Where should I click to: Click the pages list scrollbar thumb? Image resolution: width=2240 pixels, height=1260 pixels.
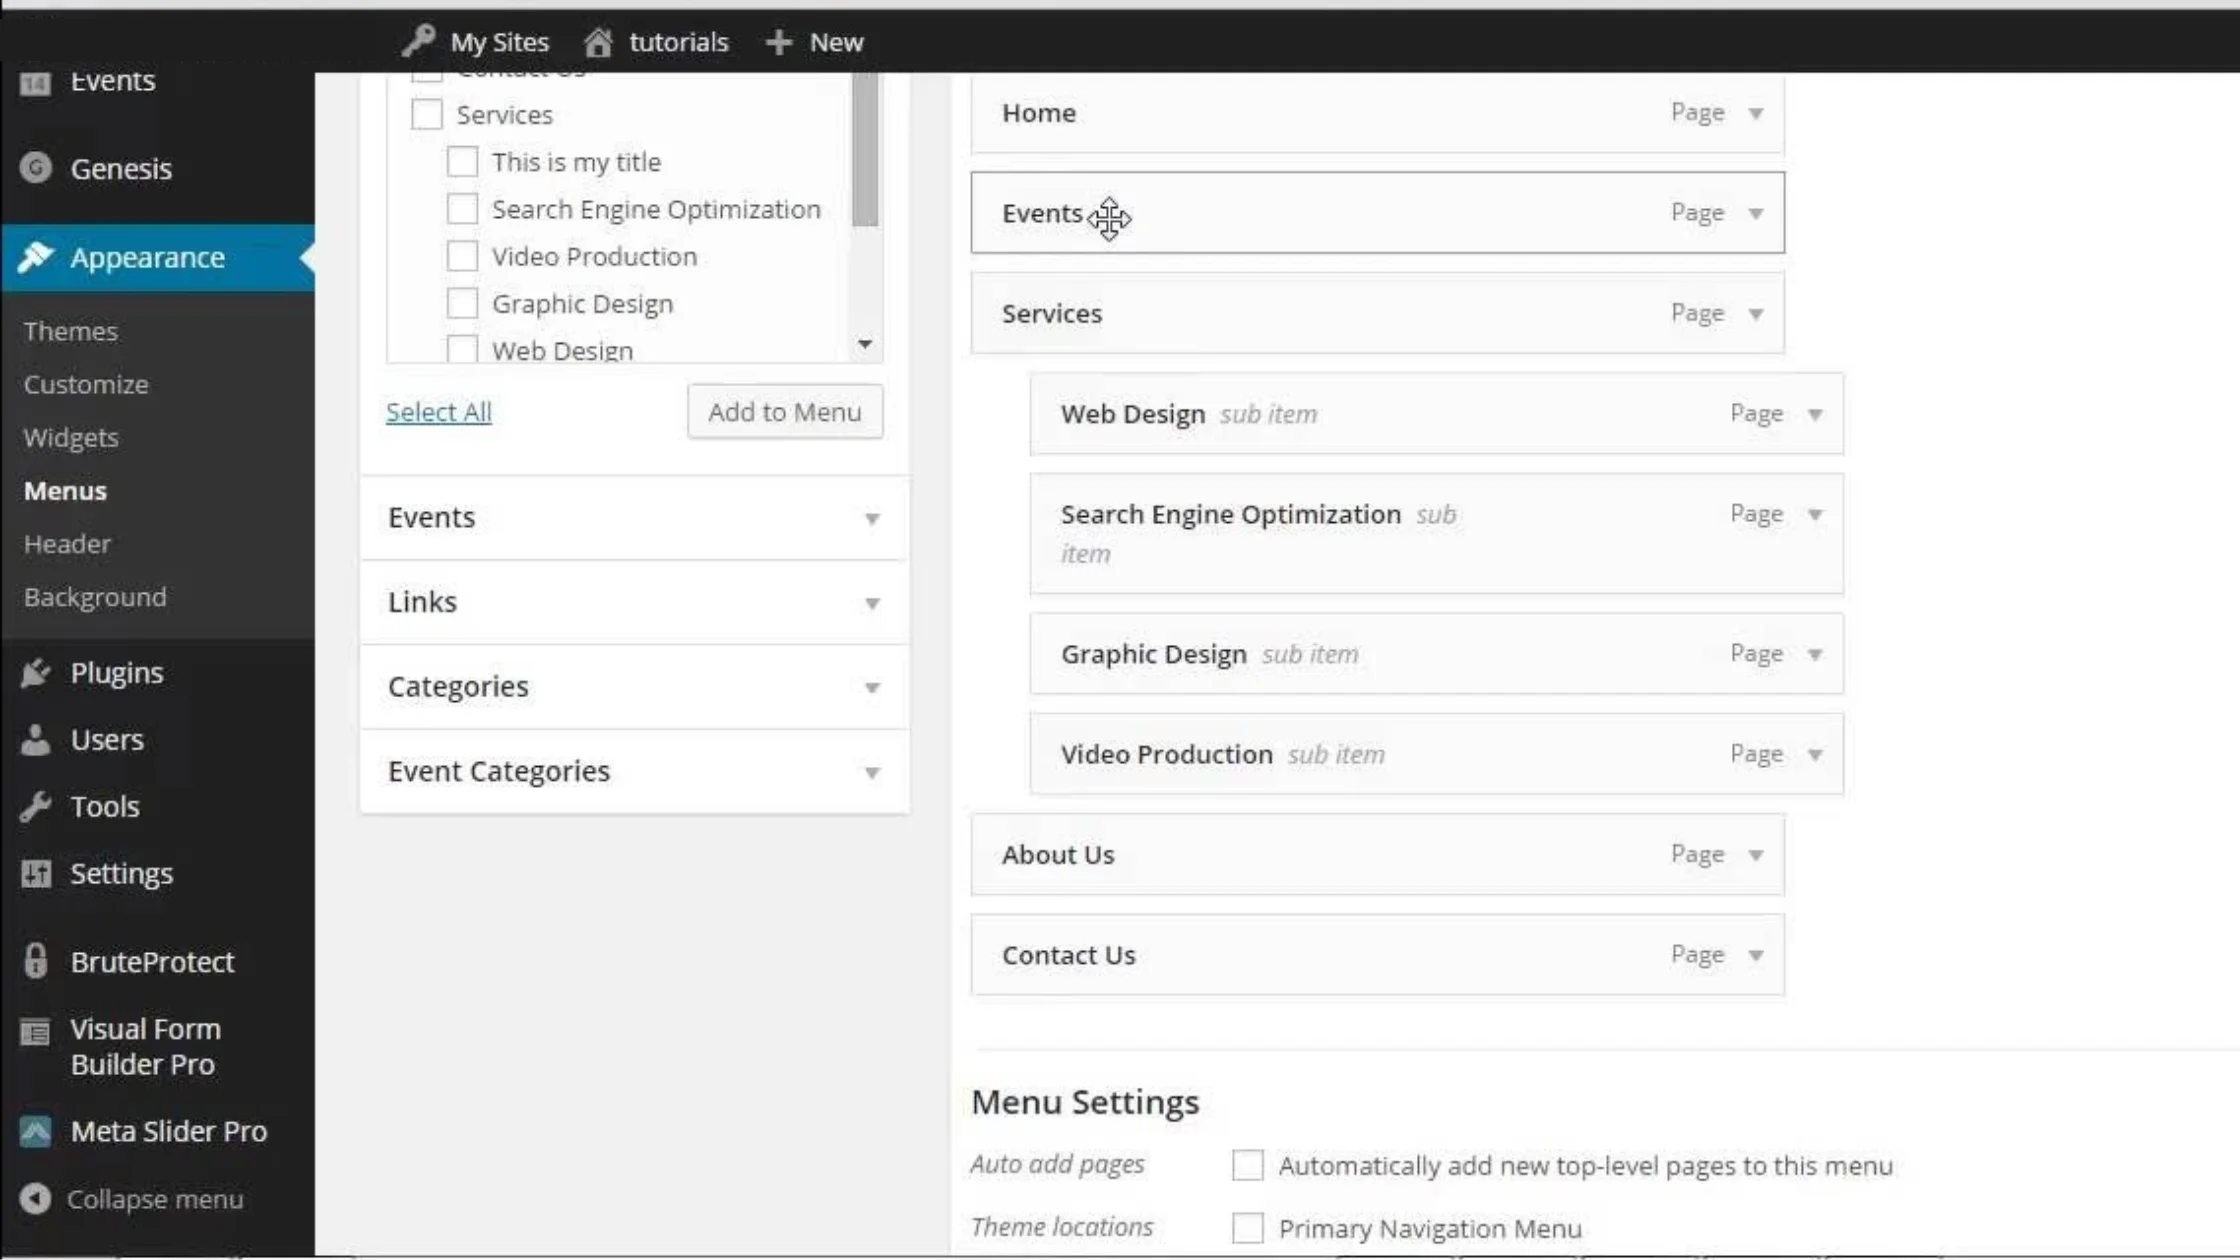pos(865,150)
